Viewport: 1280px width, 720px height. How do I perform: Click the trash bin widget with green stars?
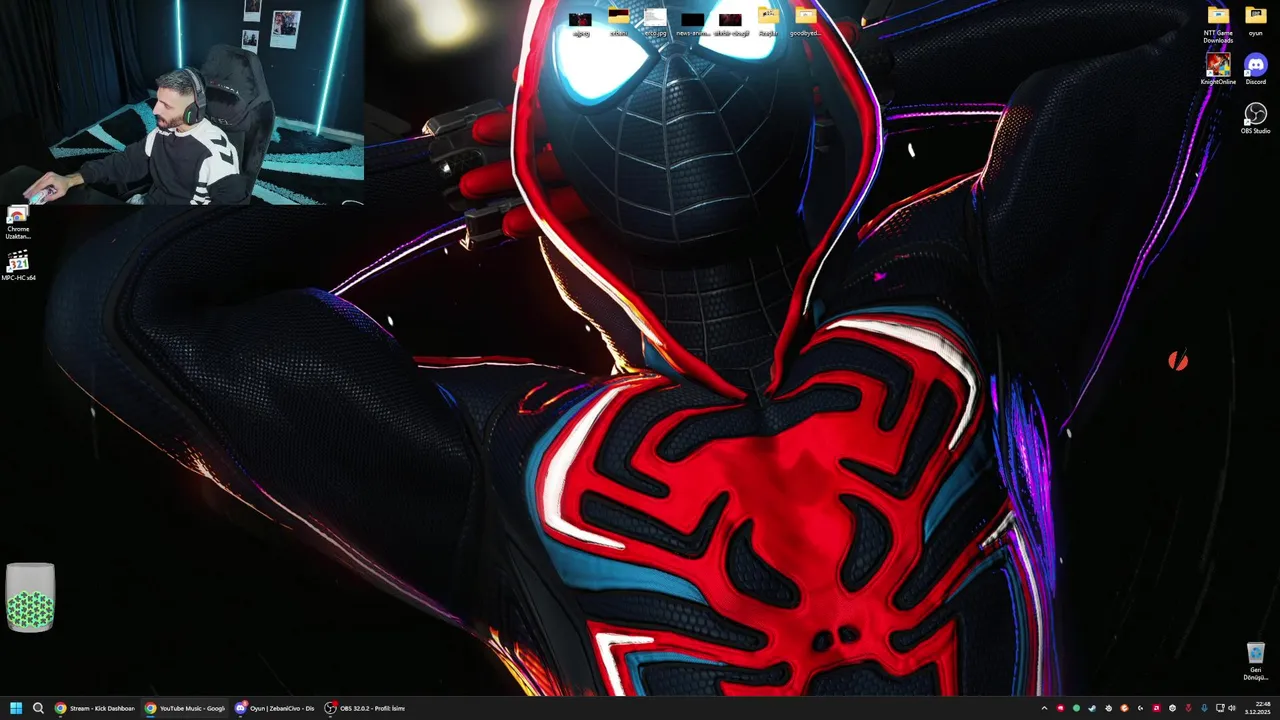pos(30,598)
